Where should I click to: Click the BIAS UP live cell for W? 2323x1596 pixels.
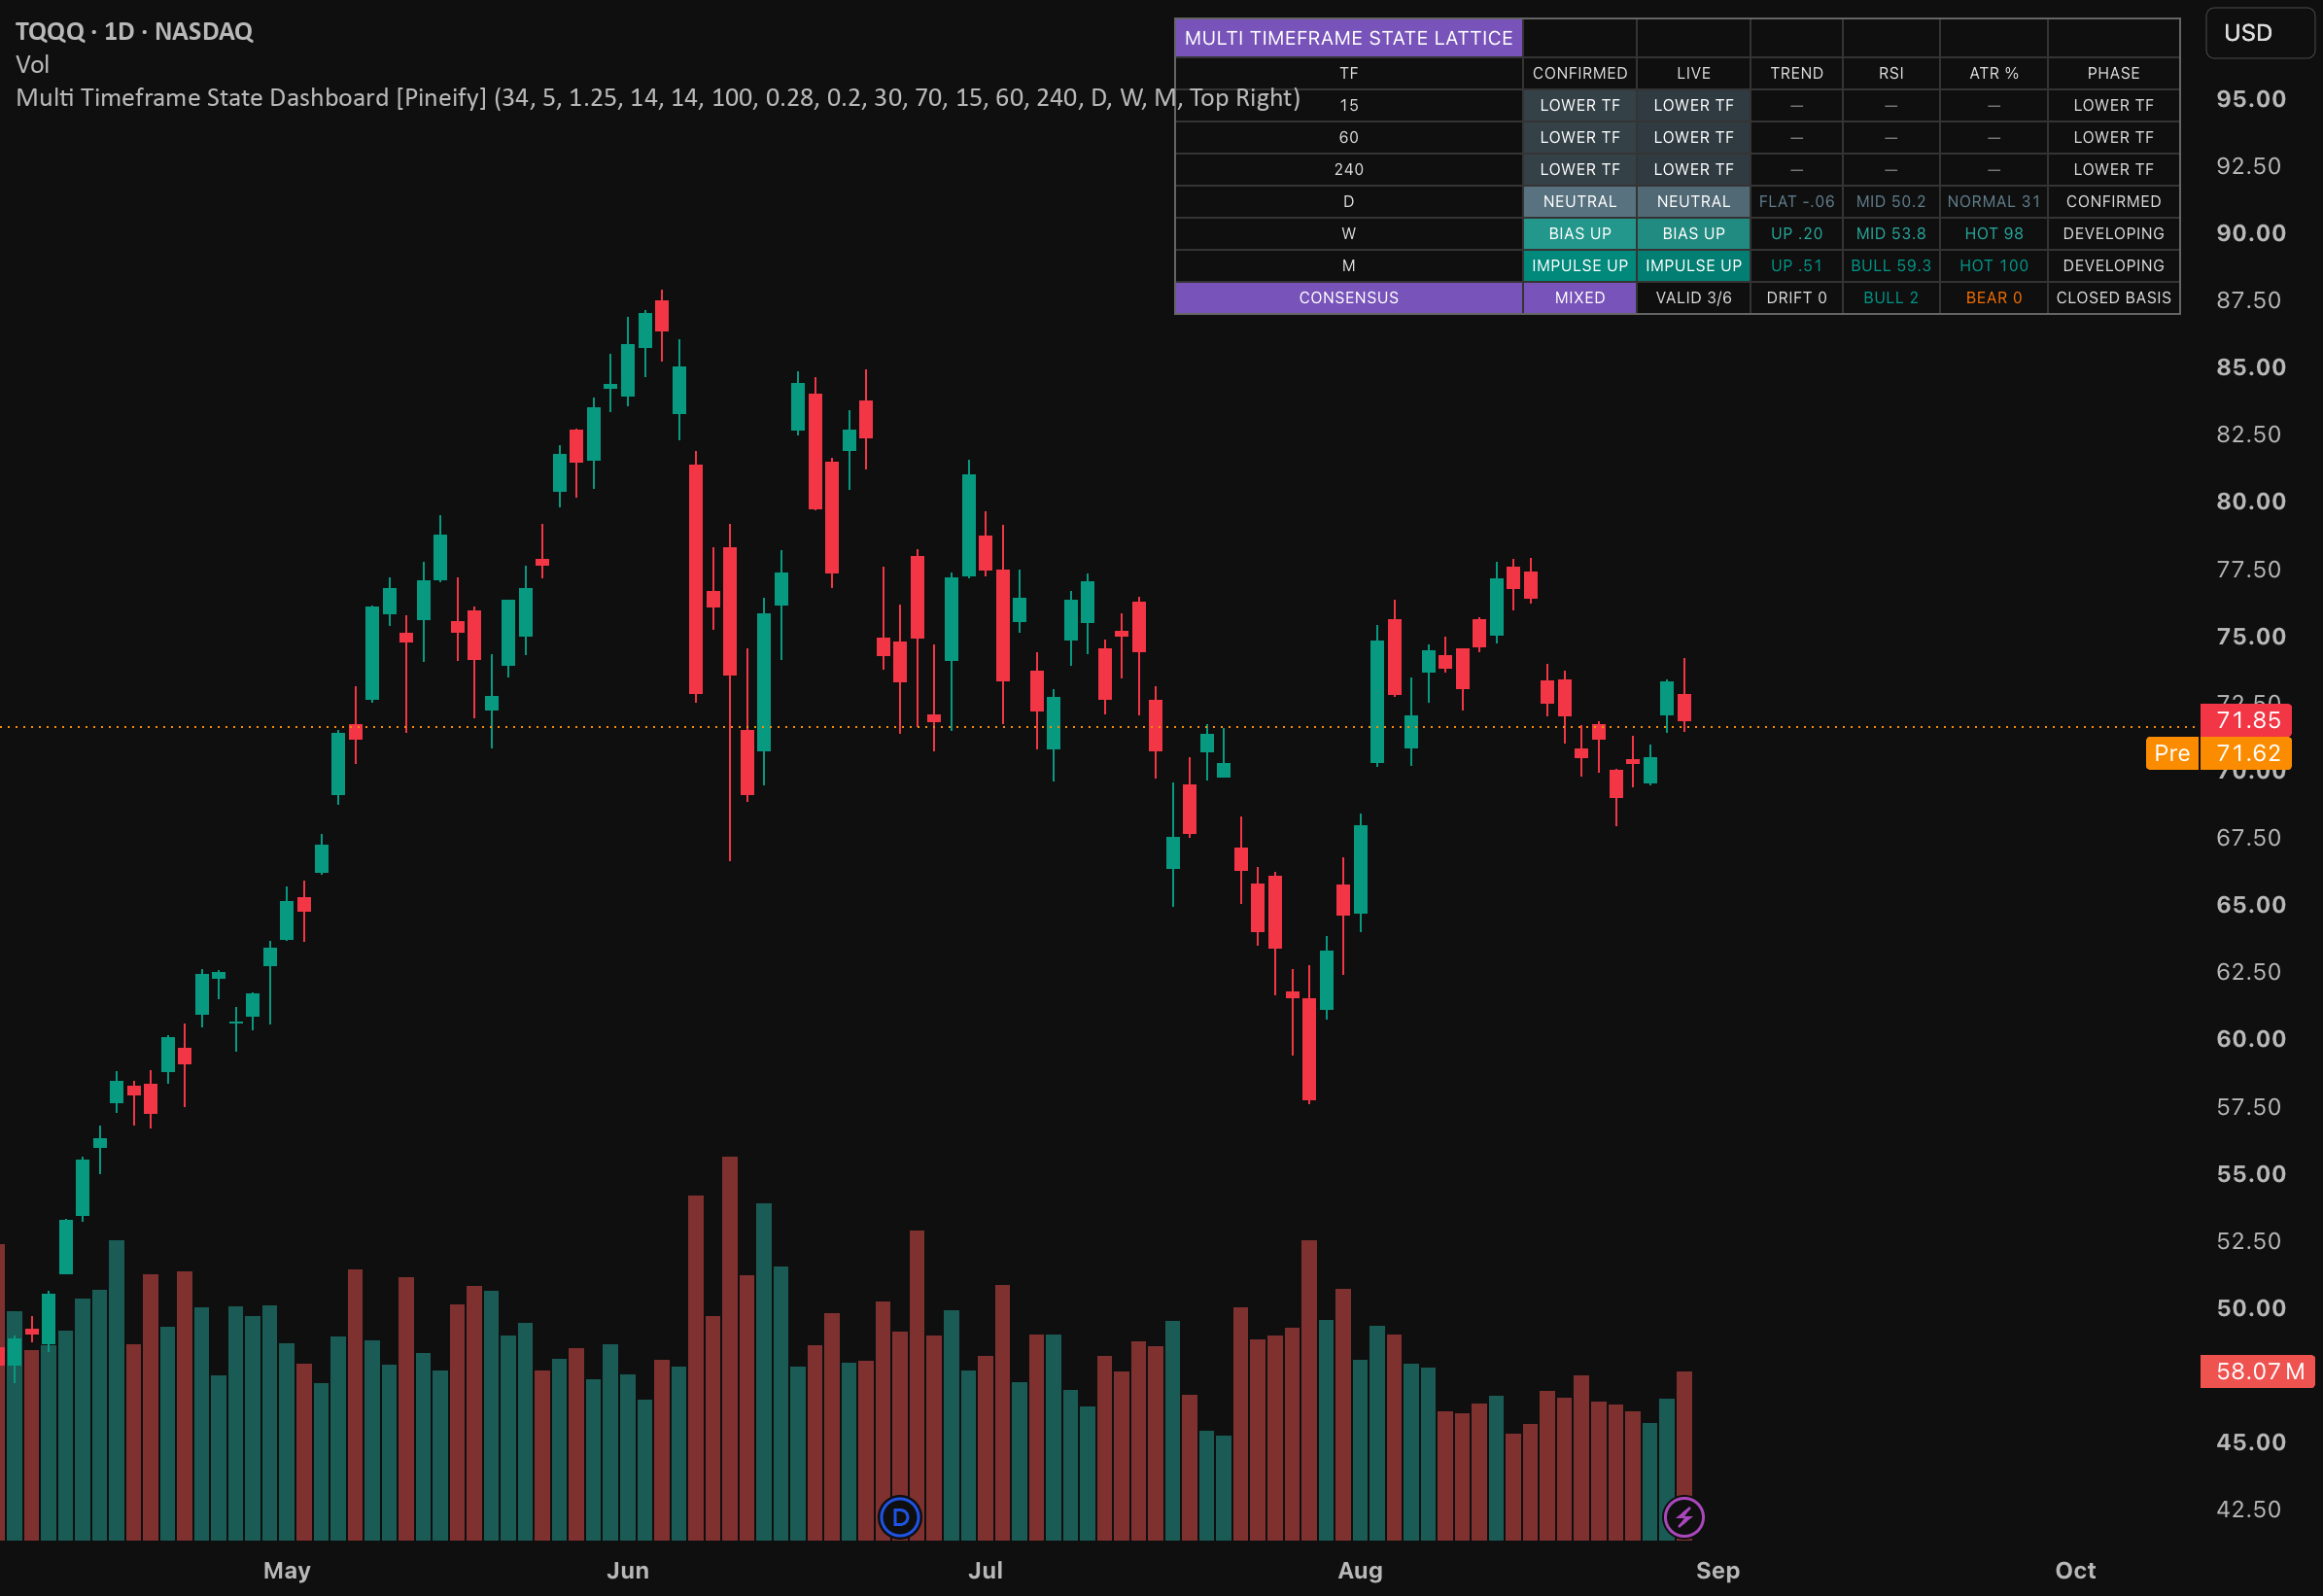pyautogui.click(x=1693, y=234)
